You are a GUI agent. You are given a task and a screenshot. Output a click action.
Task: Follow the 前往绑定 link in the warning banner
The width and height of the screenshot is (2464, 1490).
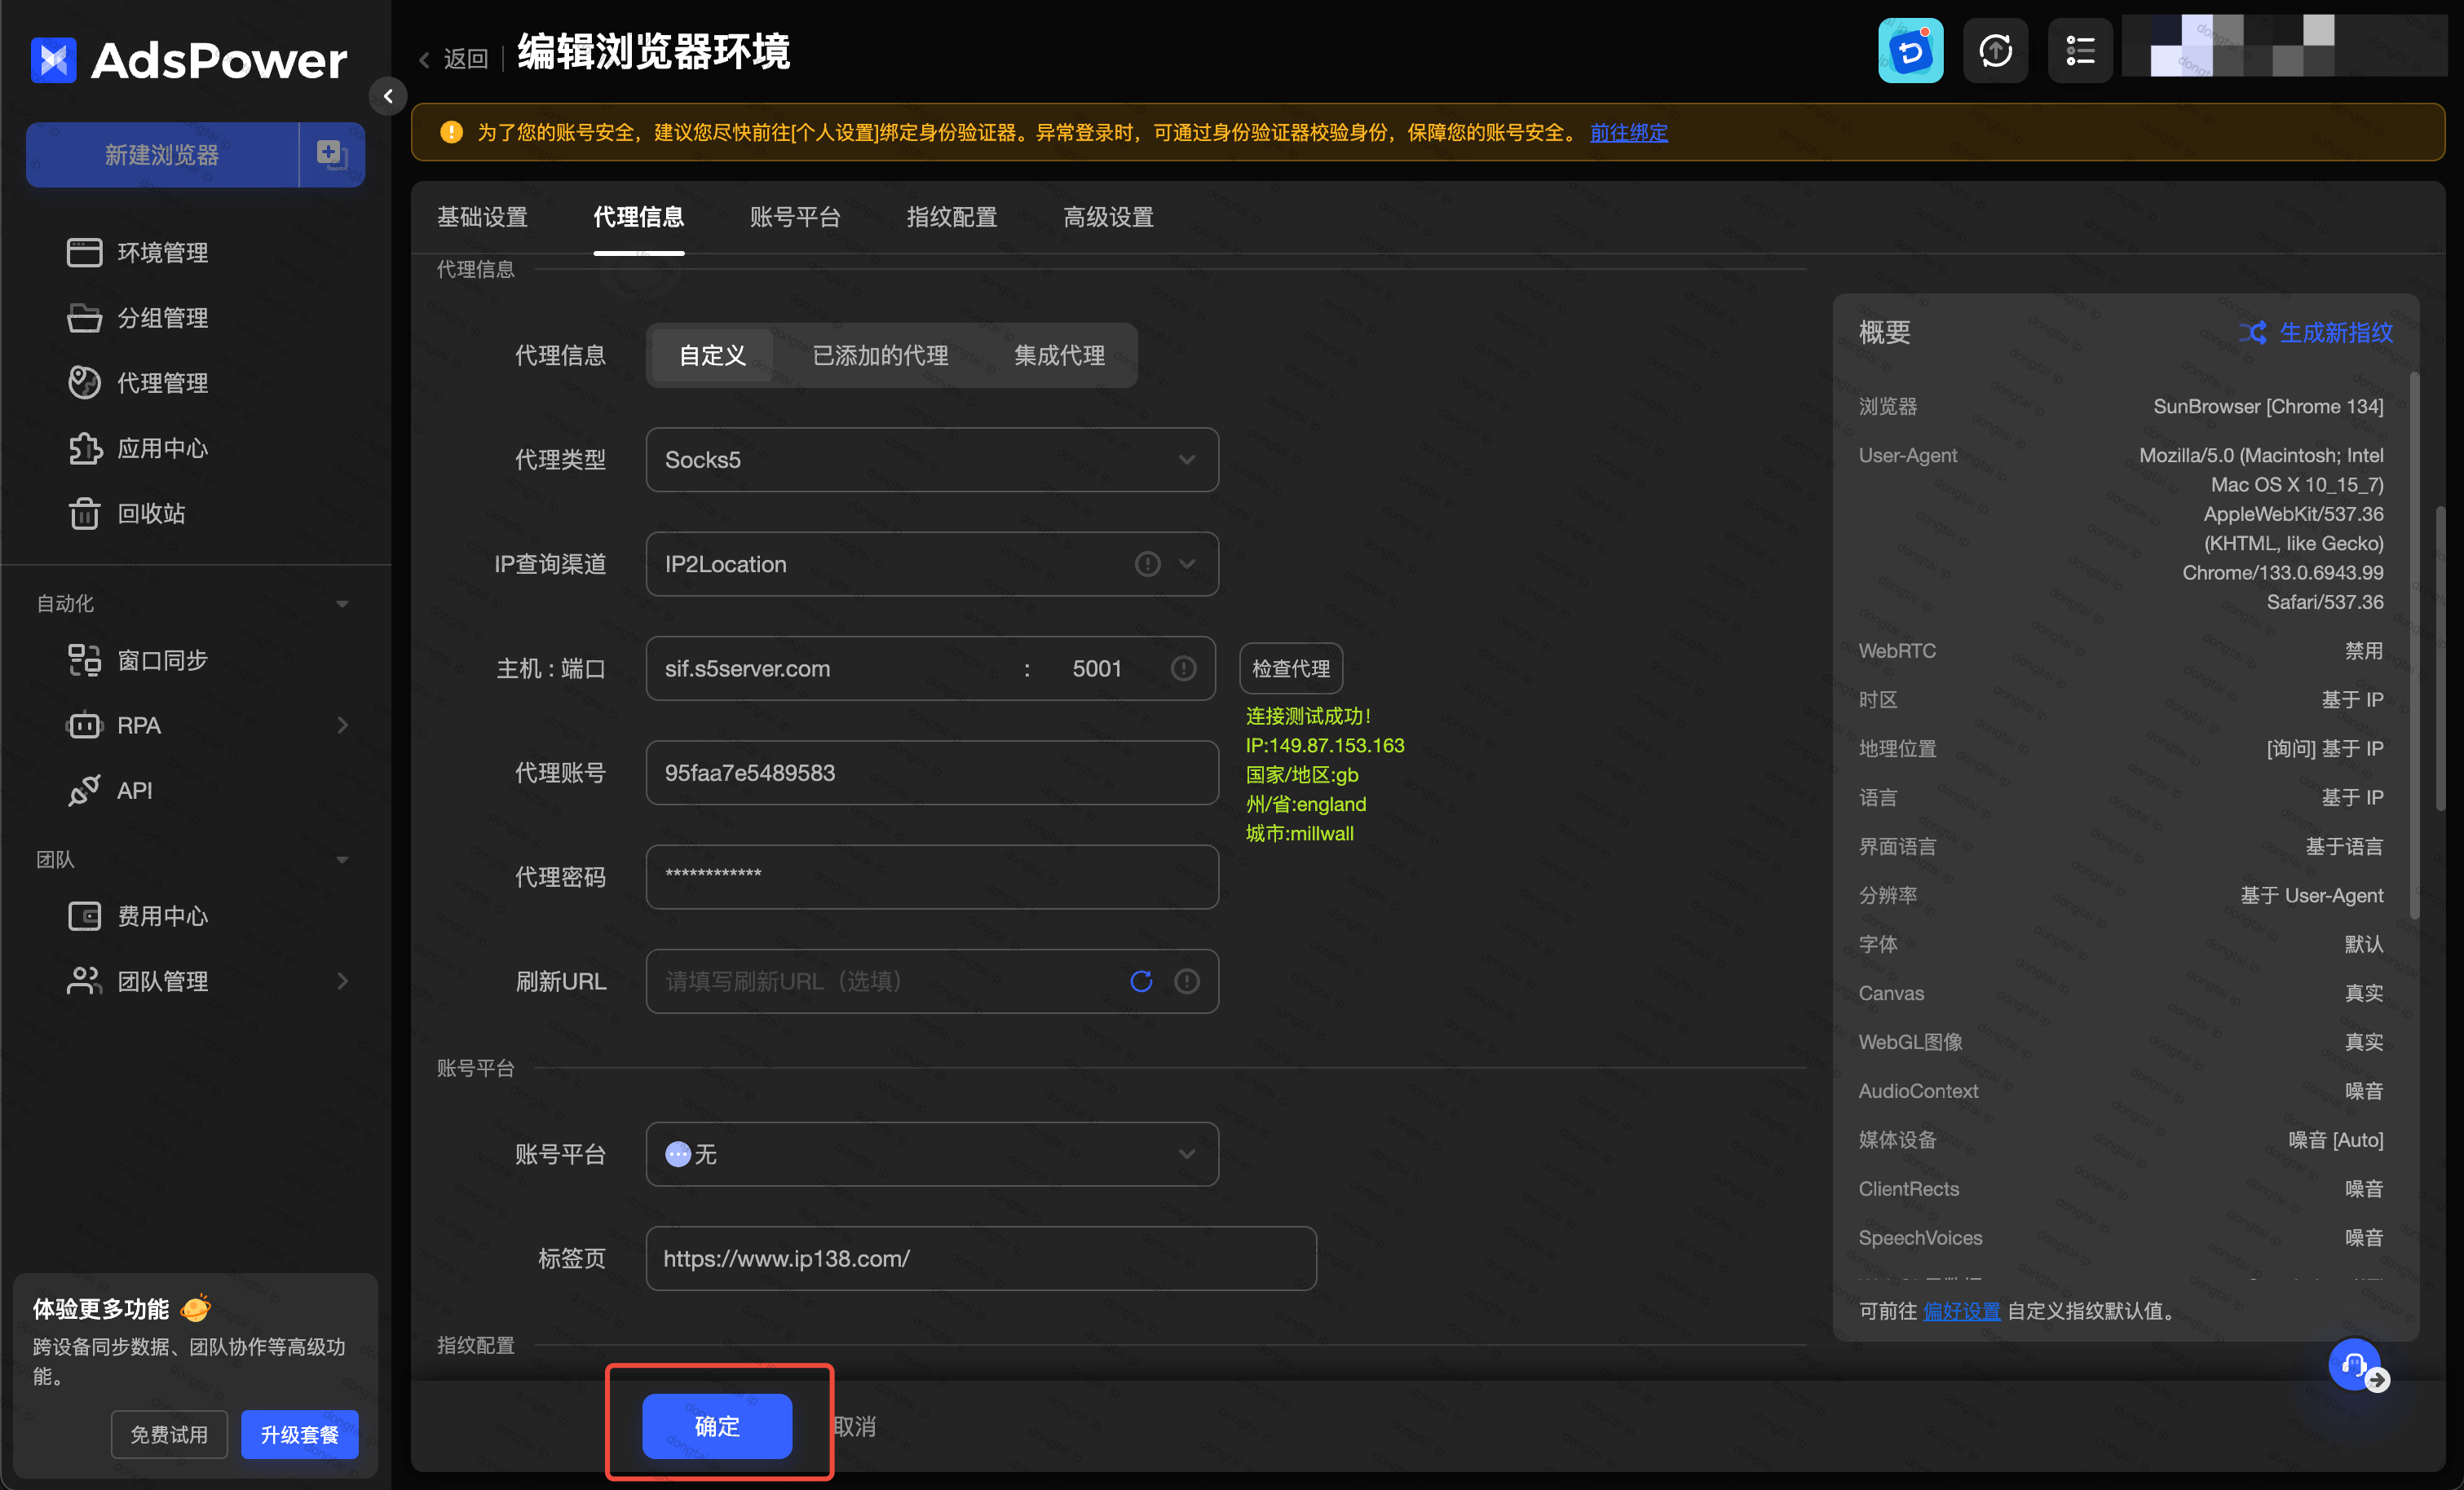pyautogui.click(x=1628, y=132)
